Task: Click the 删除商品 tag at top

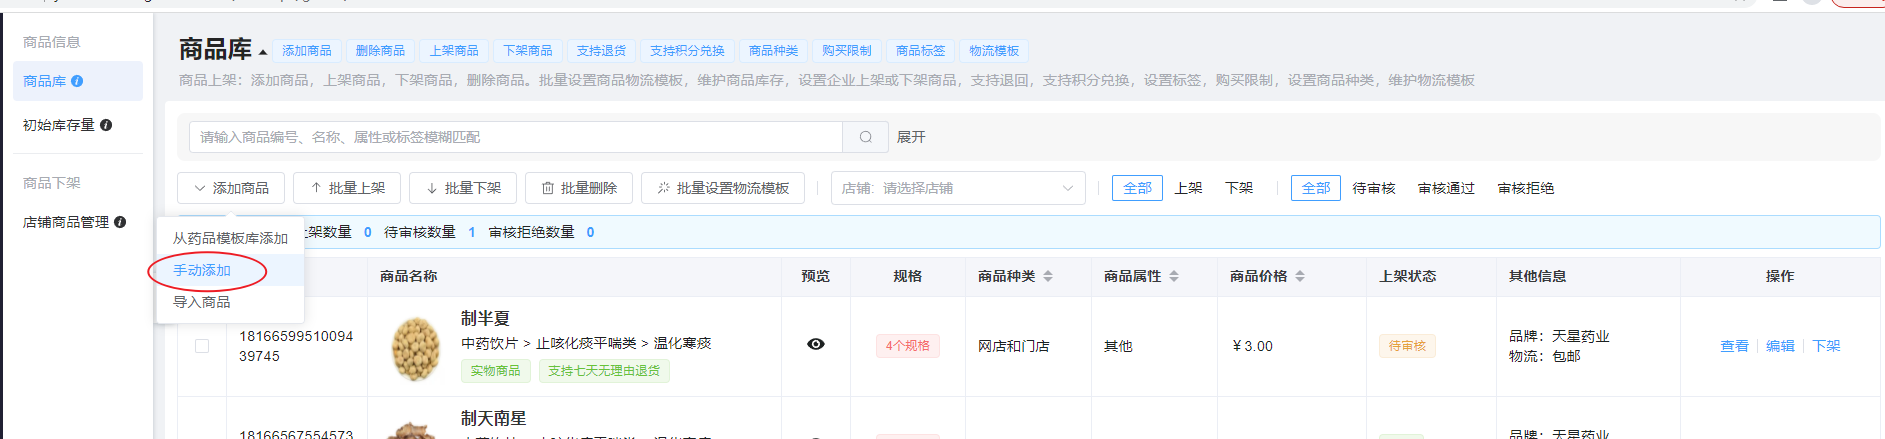Action: pyautogui.click(x=381, y=51)
